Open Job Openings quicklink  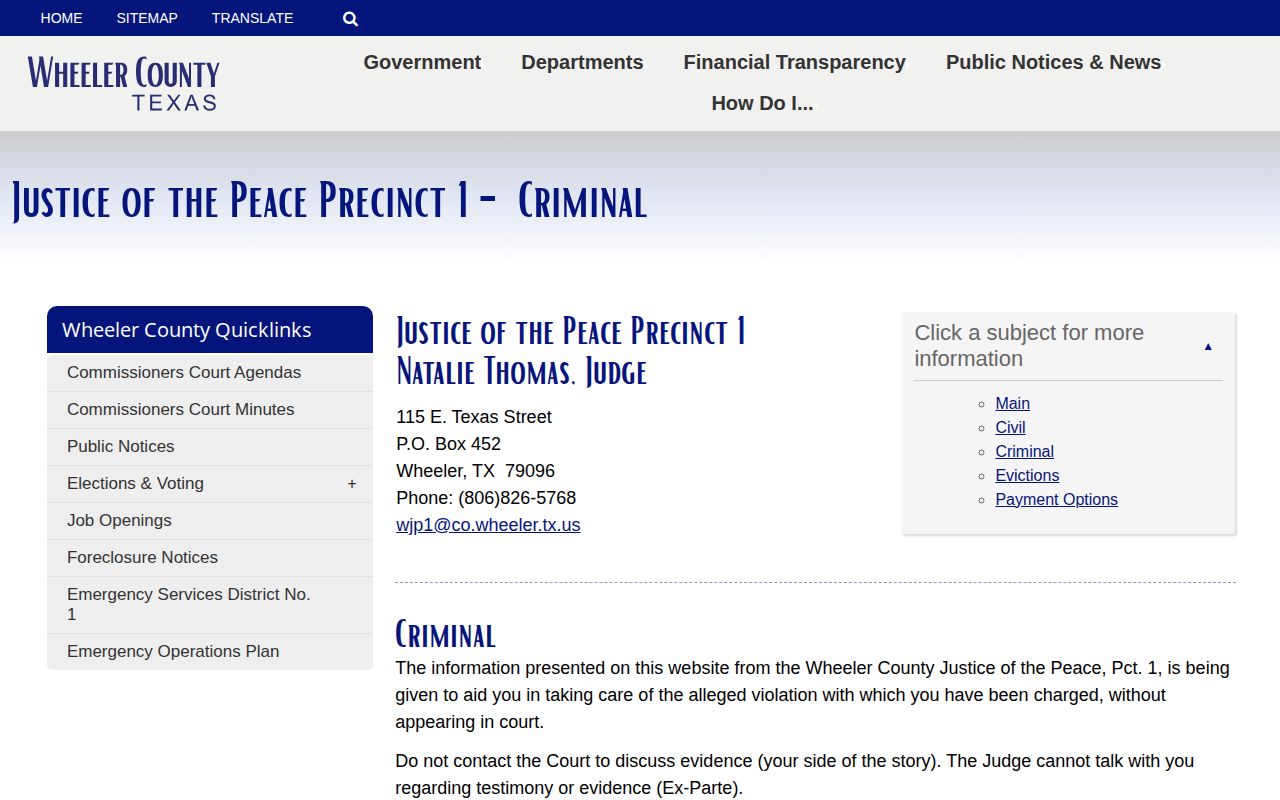210,521
